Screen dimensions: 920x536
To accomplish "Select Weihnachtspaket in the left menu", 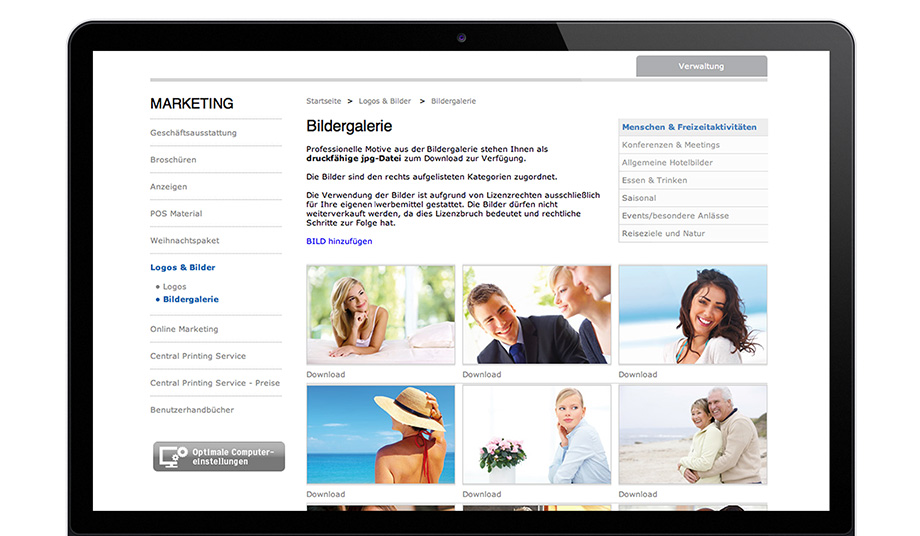I will 184,241.
